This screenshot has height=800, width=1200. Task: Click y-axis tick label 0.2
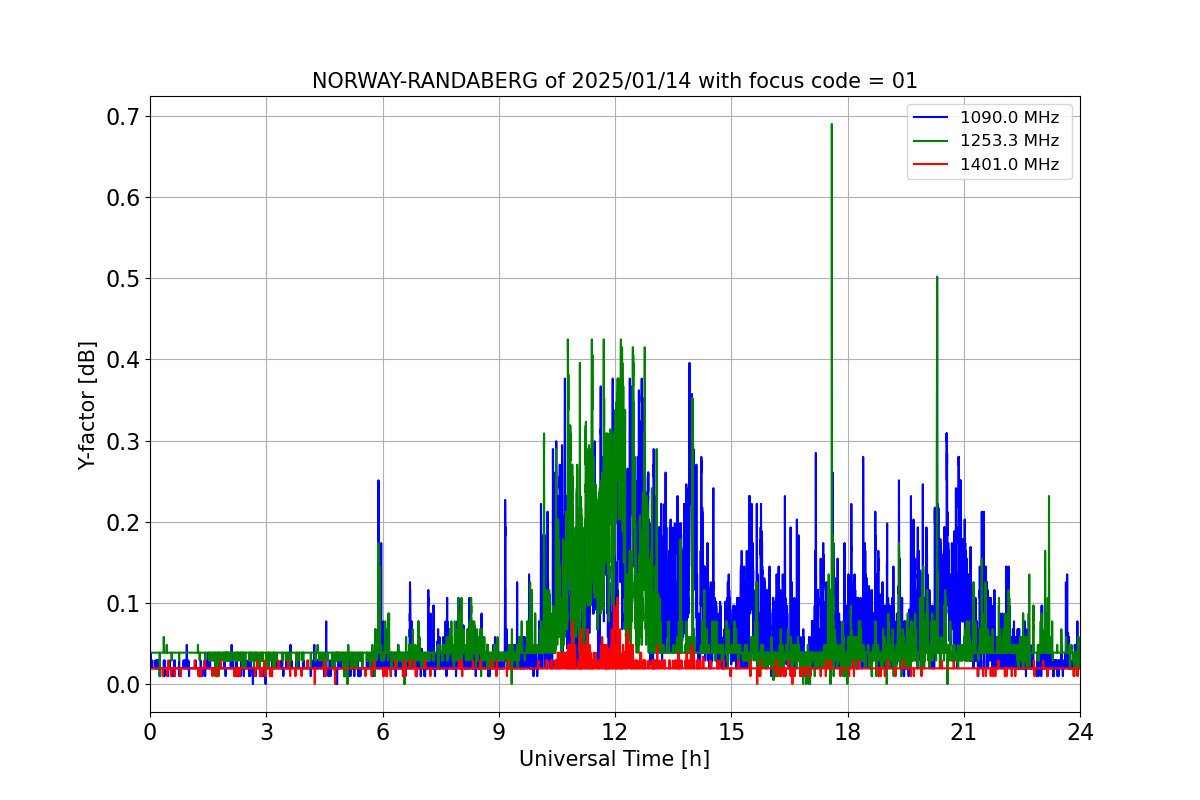[x=123, y=523]
